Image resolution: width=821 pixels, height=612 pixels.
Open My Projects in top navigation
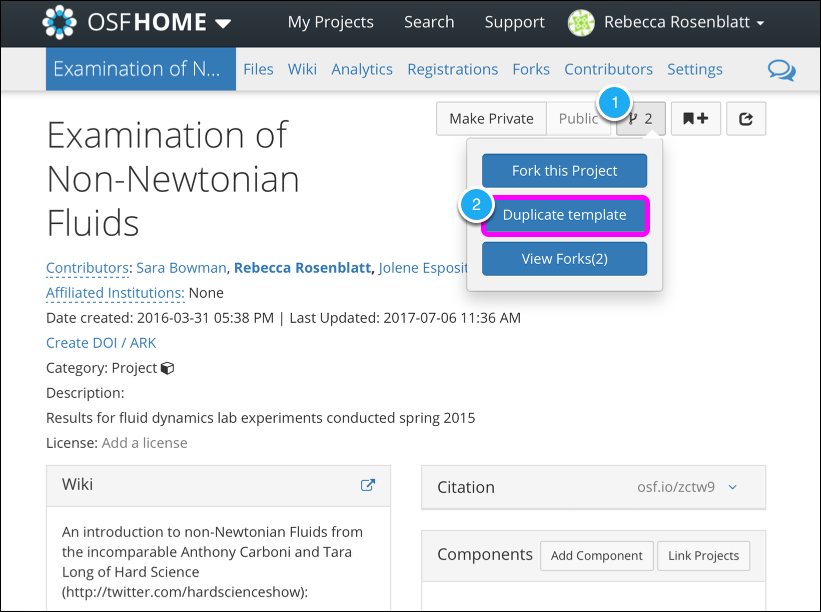tap(330, 22)
